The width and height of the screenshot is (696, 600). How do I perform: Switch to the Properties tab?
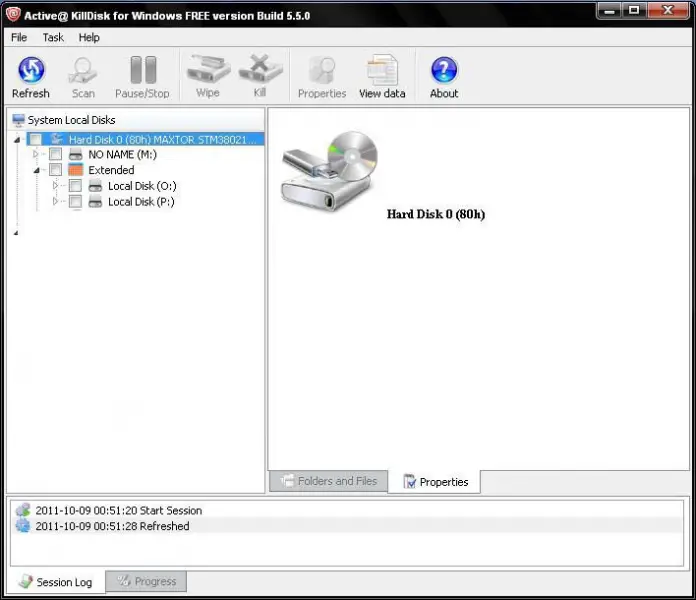[x=435, y=482]
